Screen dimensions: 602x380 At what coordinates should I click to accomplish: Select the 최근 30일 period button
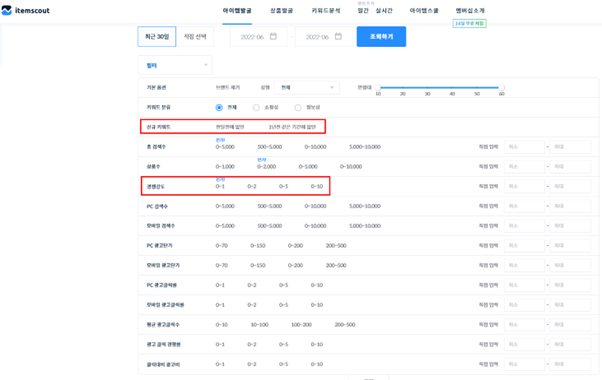[x=157, y=36]
